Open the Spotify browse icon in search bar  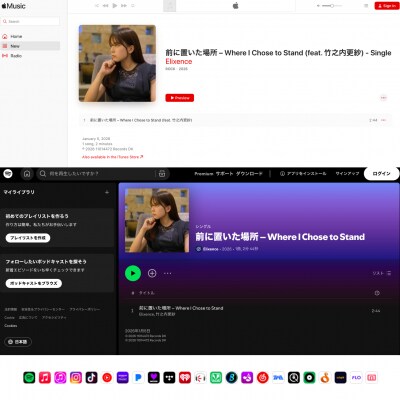[x=162, y=174]
